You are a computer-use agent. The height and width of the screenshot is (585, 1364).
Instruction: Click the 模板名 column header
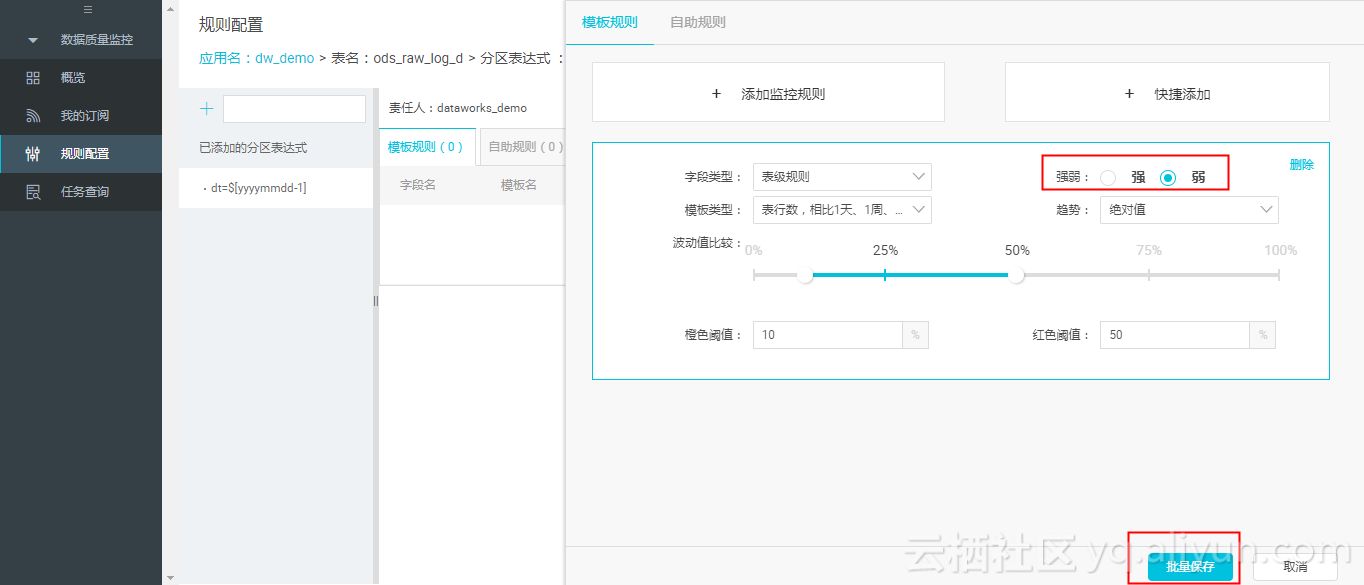[x=519, y=185]
